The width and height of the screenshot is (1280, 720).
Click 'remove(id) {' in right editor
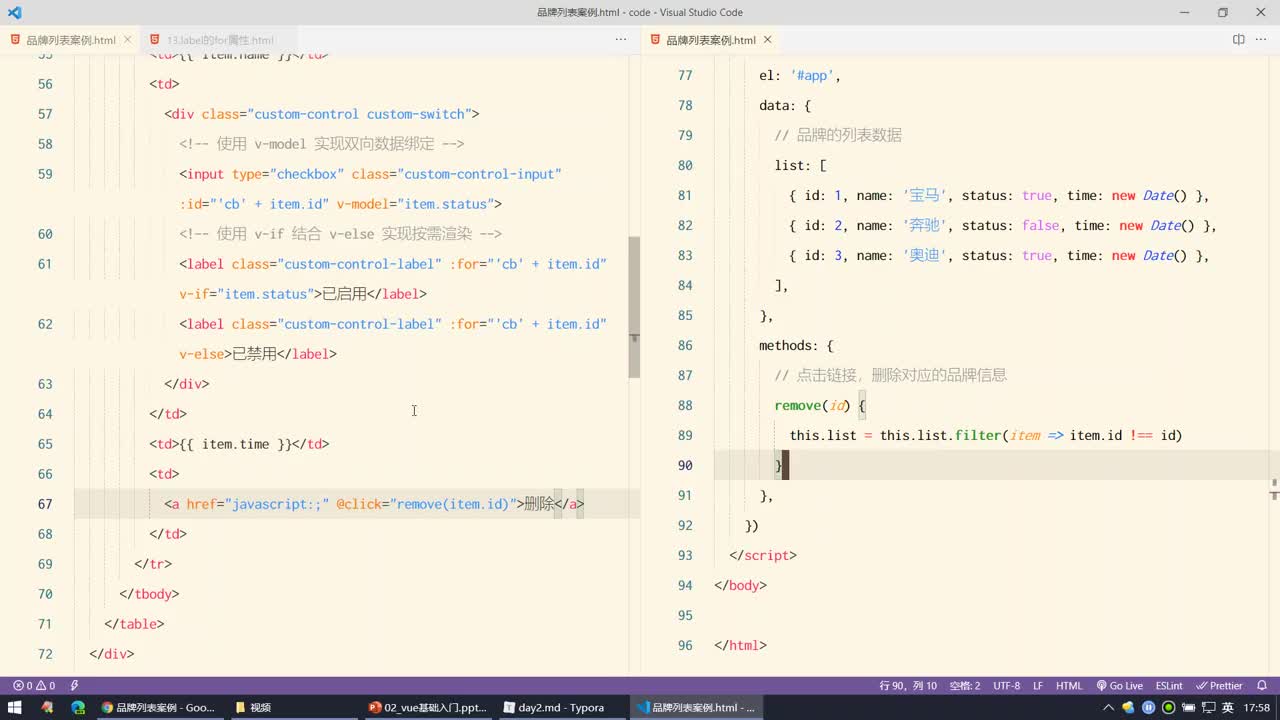click(820, 405)
